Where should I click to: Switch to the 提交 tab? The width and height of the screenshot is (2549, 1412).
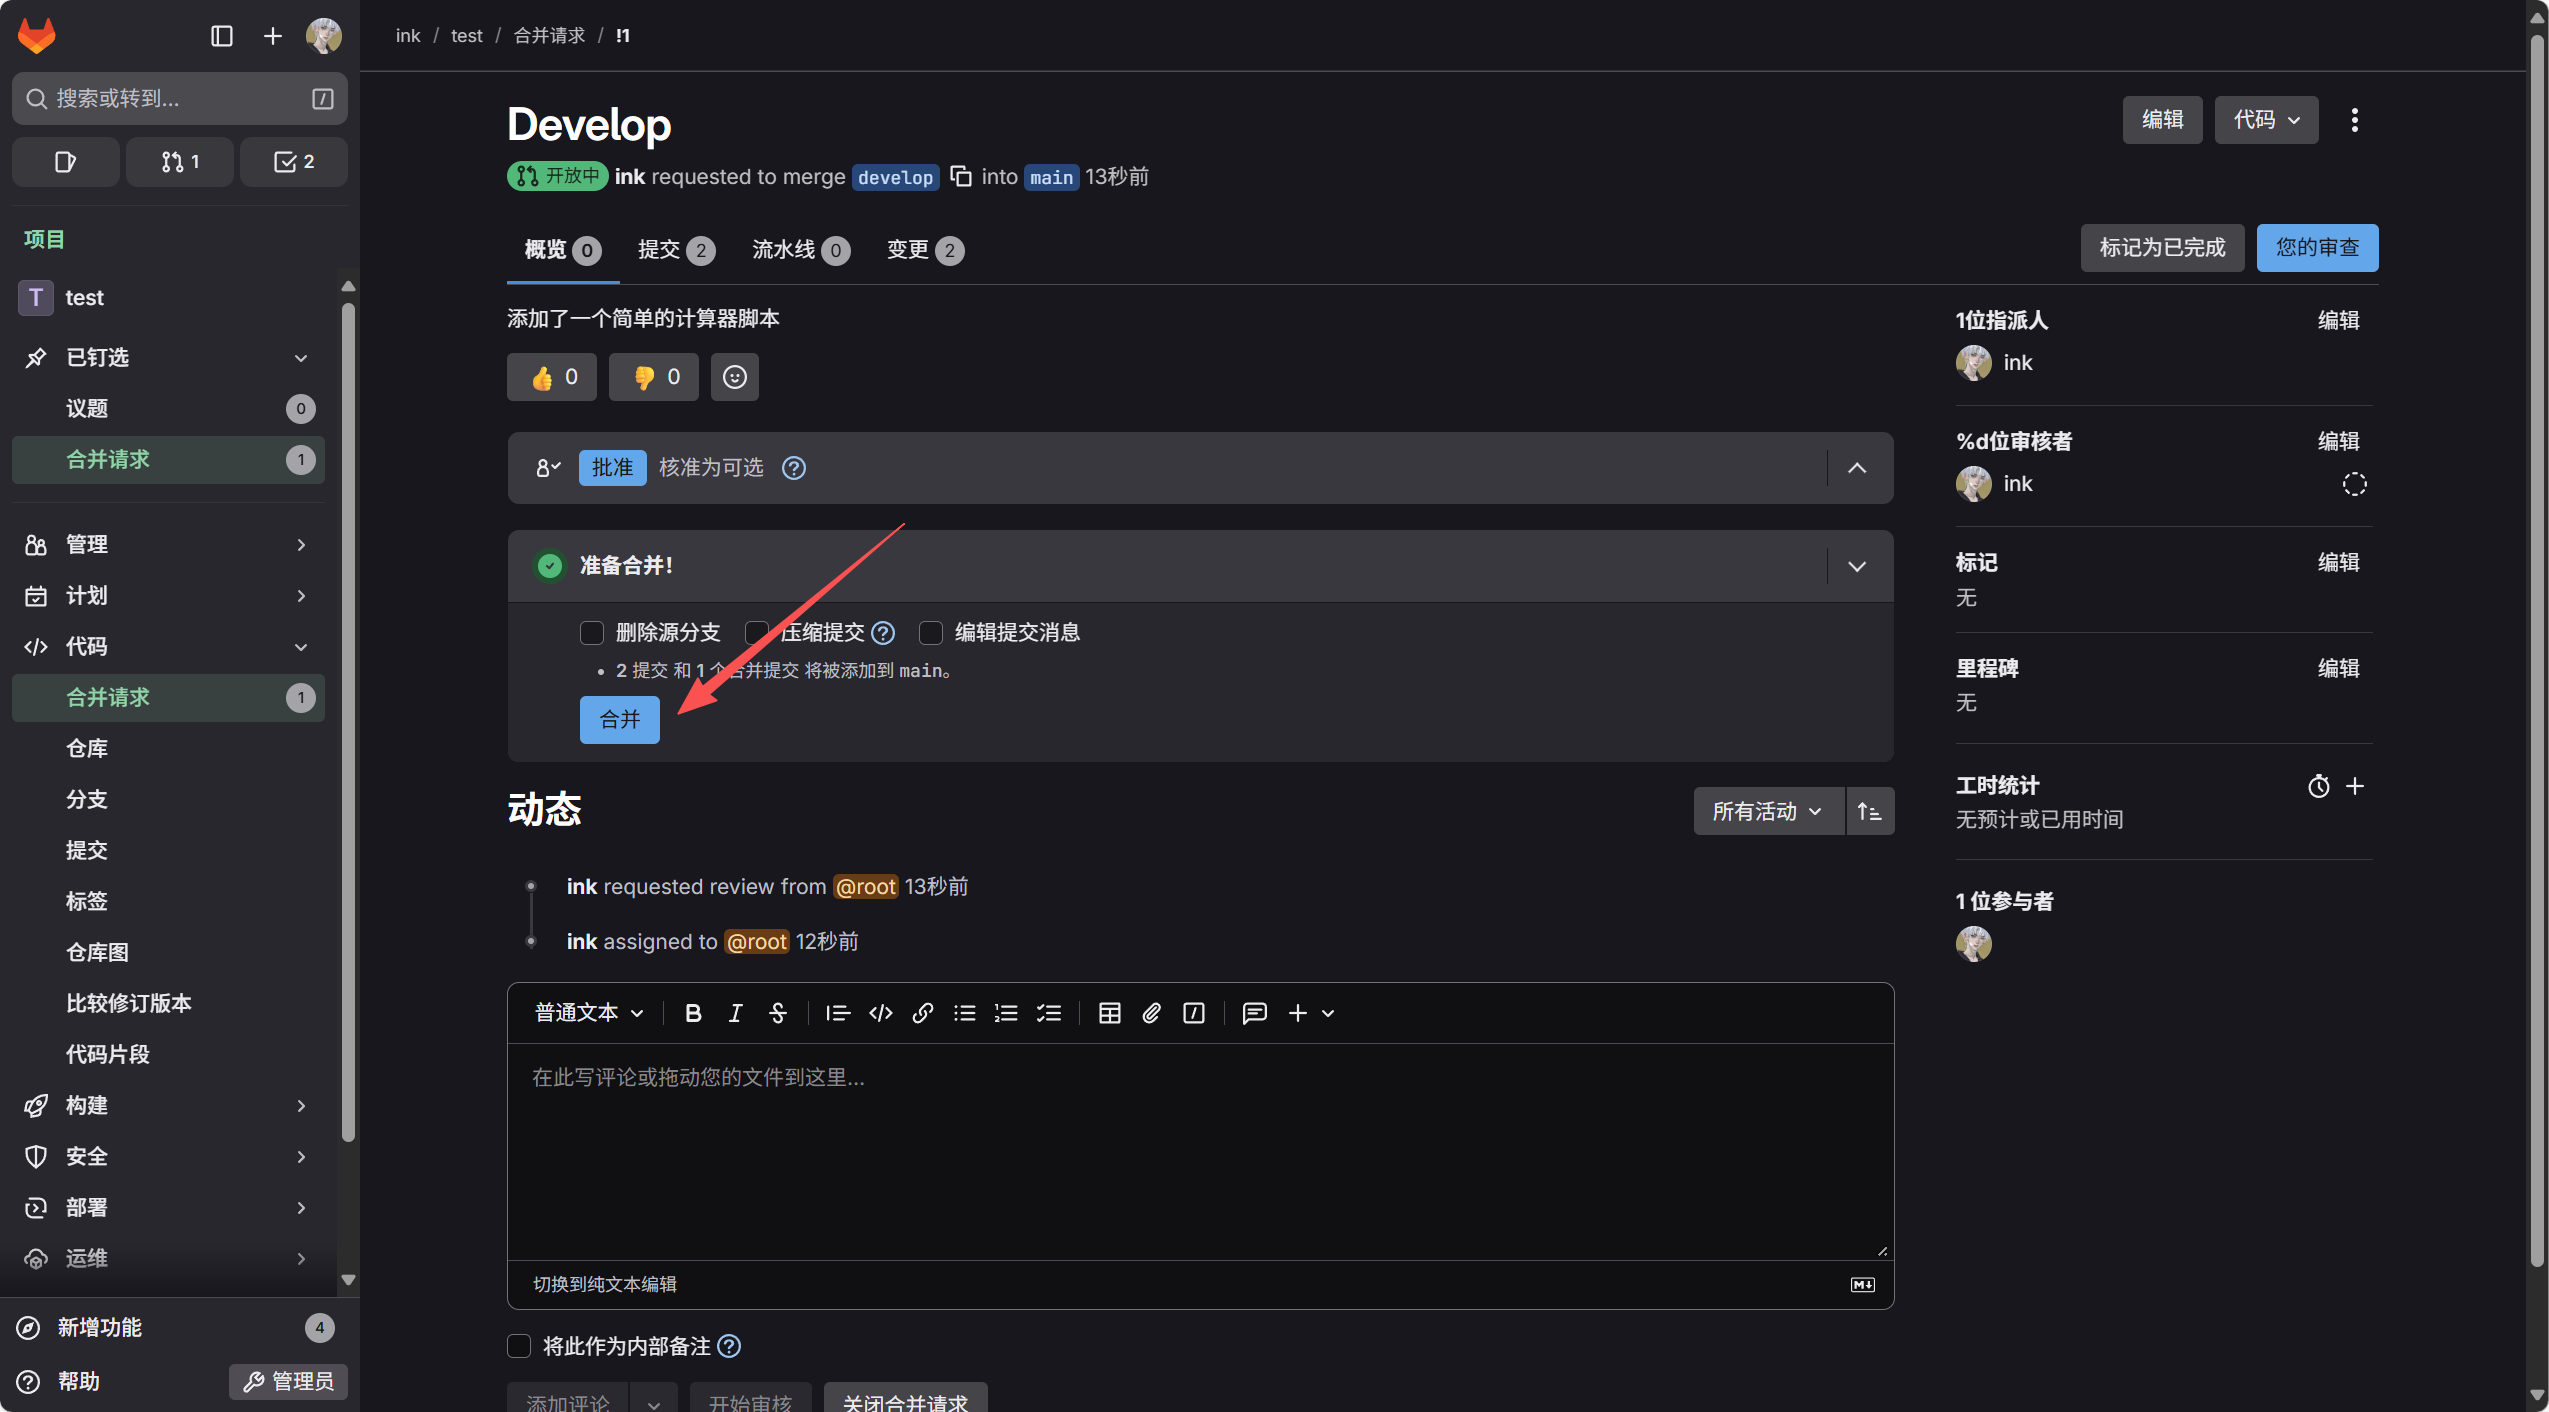click(x=676, y=250)
